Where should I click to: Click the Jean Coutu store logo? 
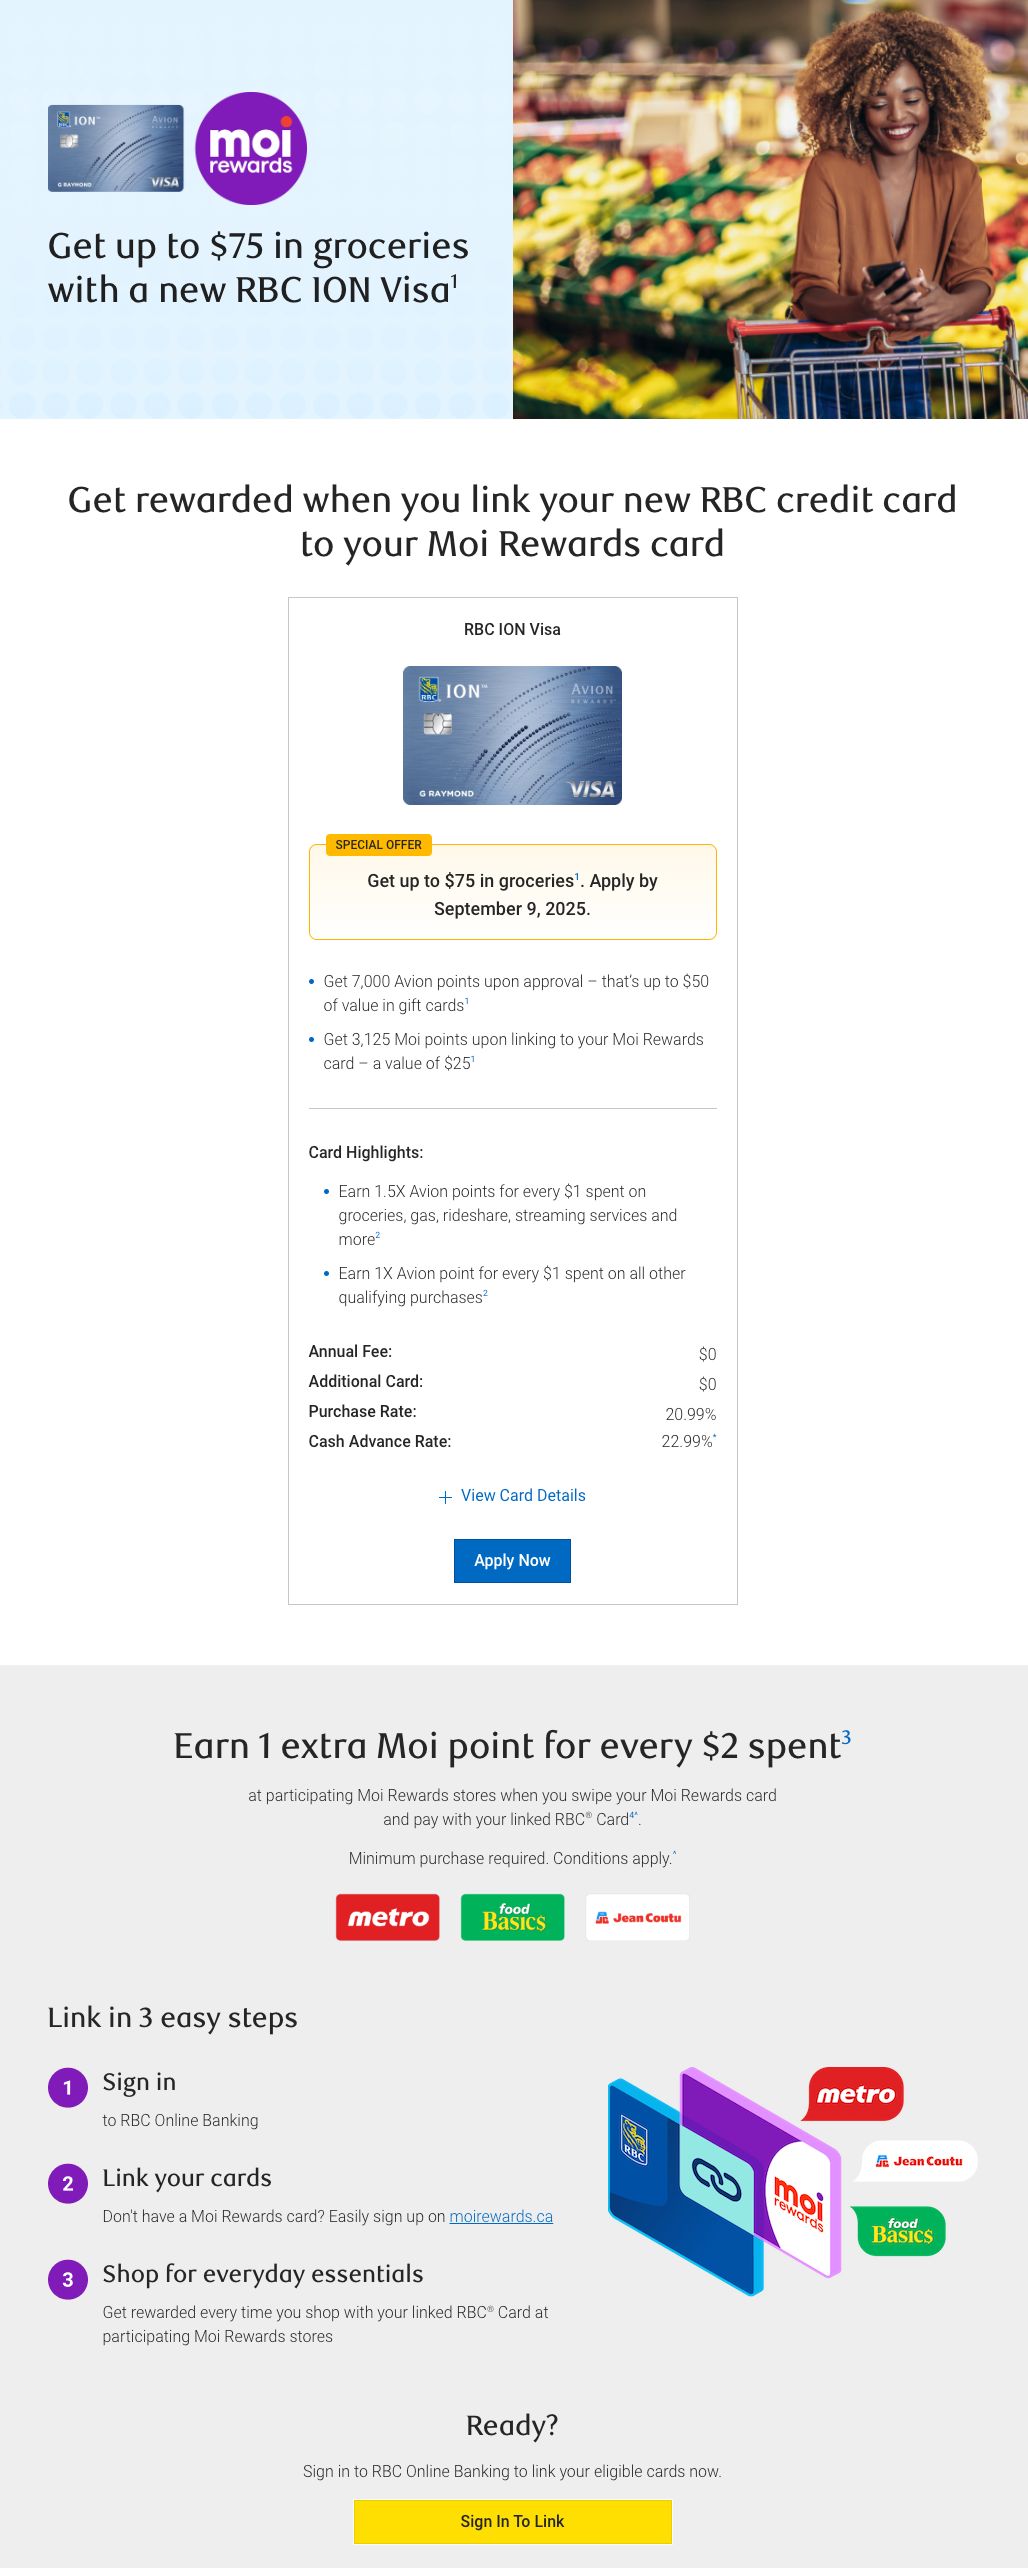pyautogui.click(x=637, y=1917)
